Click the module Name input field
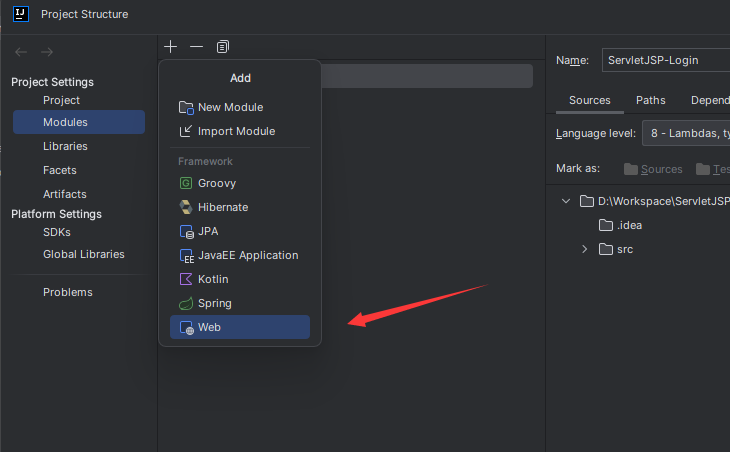The image size is (730, 452). pyautogui.click(x=665, y=60)
